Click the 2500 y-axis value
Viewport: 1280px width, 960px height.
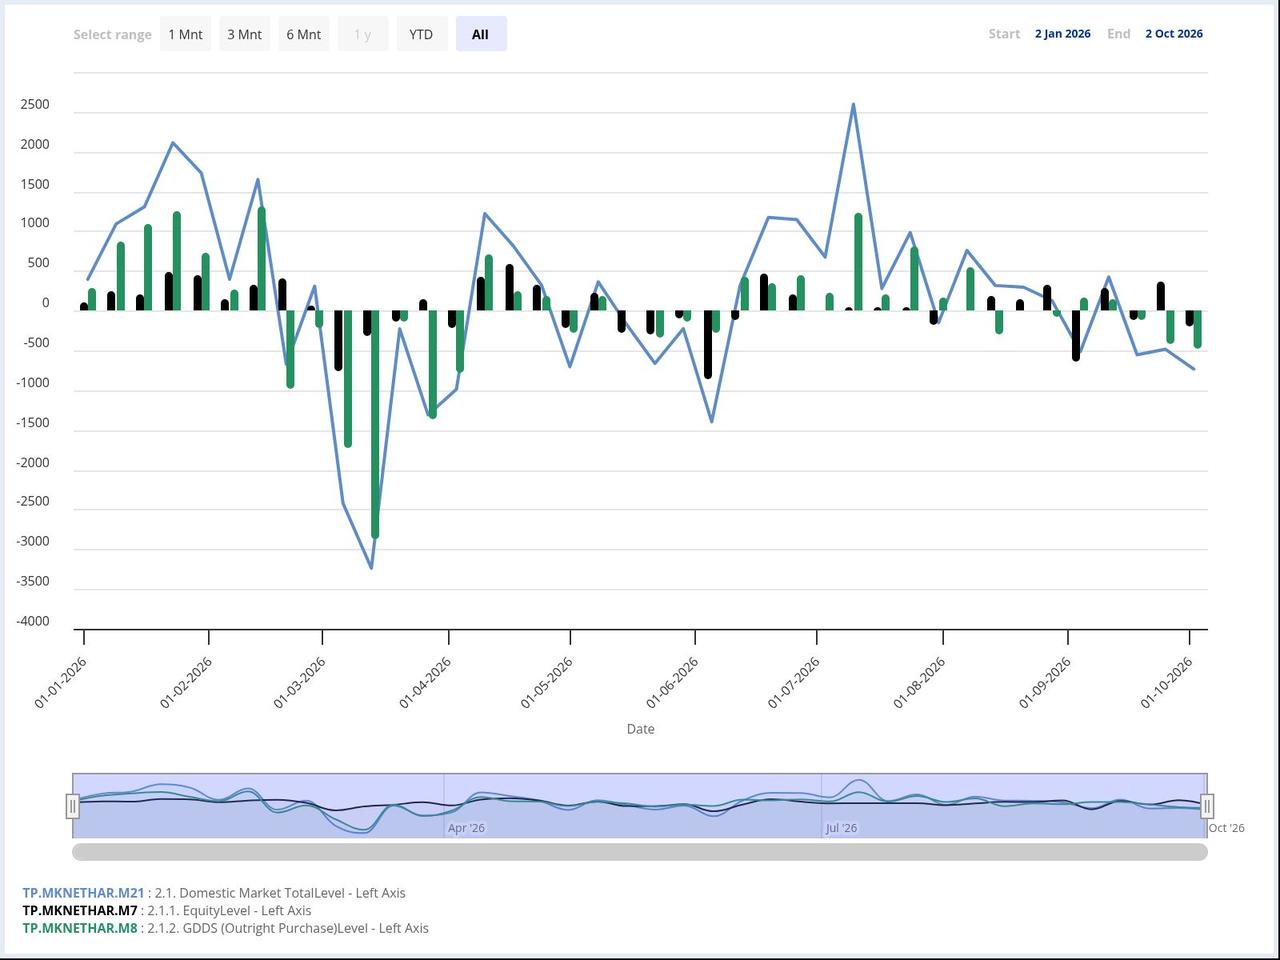35,105
